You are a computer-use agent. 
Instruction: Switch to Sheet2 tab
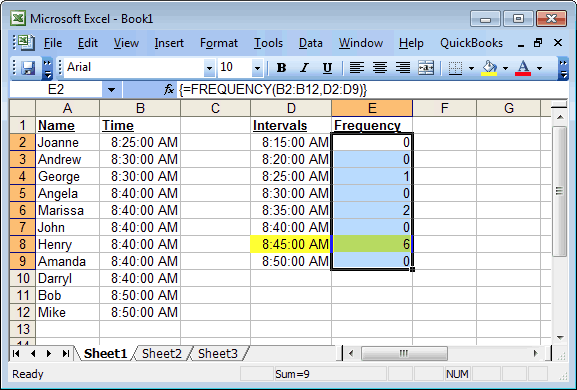click(x=162, y=354)
